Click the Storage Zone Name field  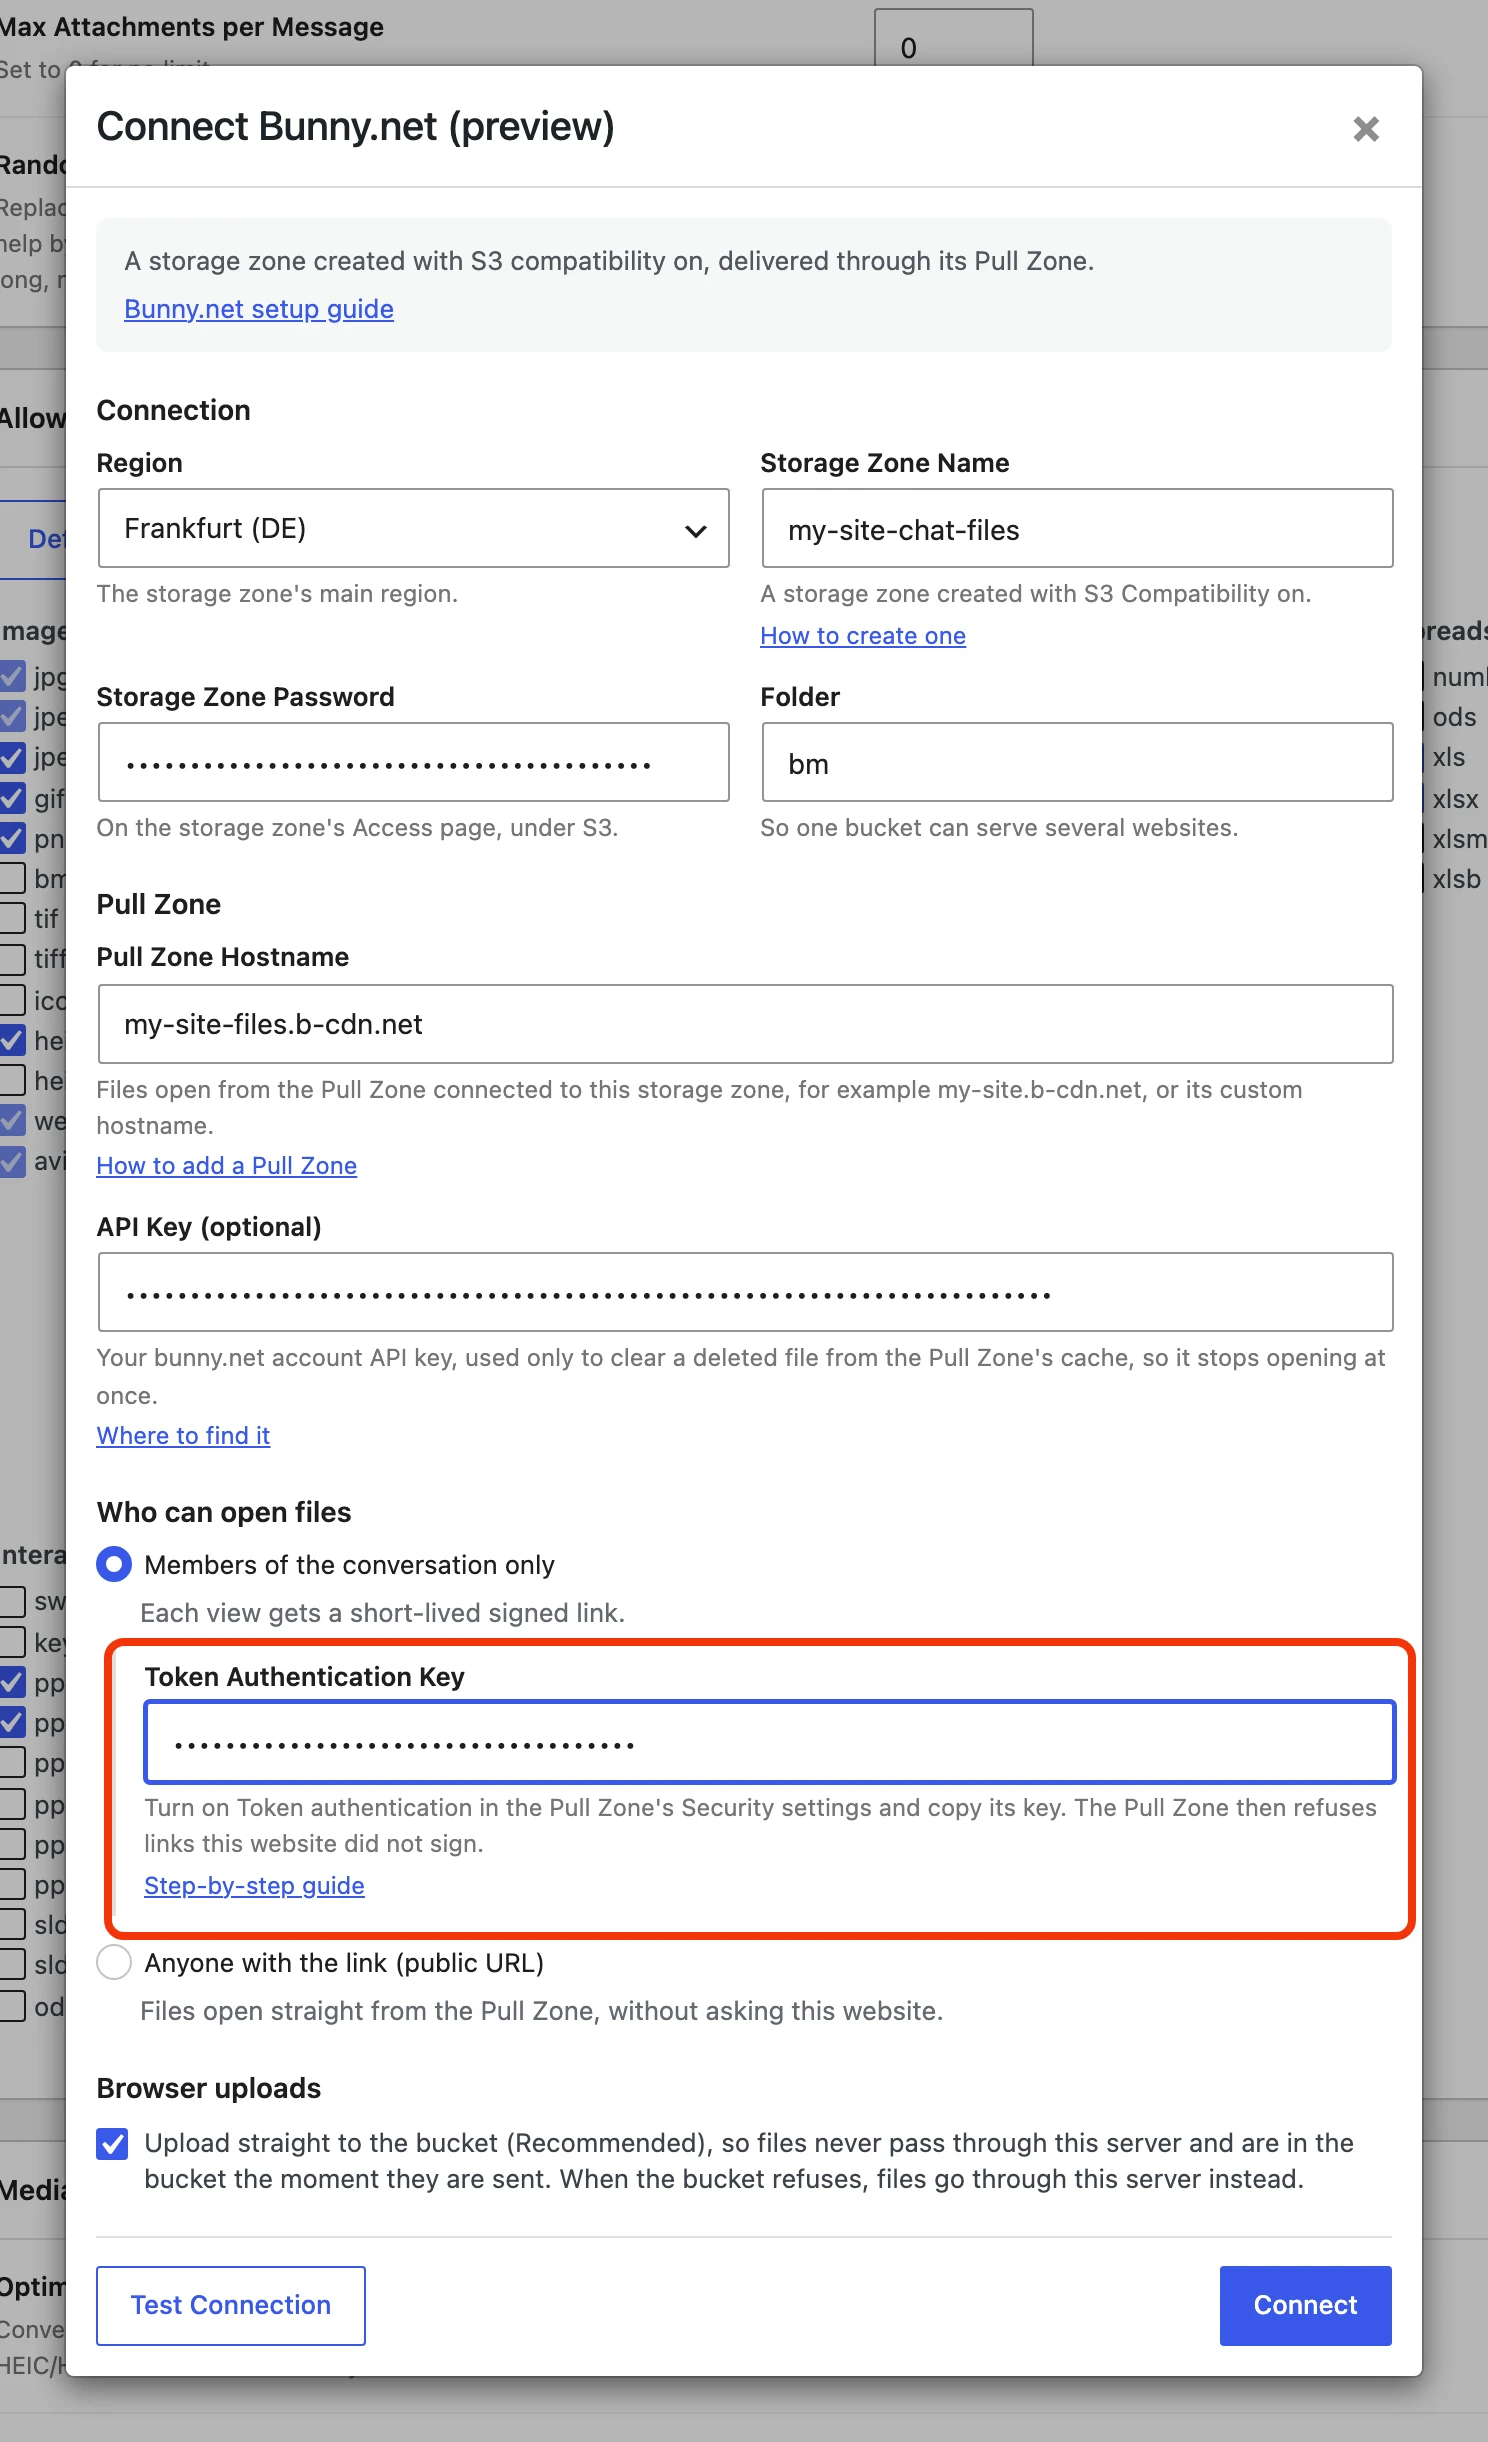pos(1077,528)
